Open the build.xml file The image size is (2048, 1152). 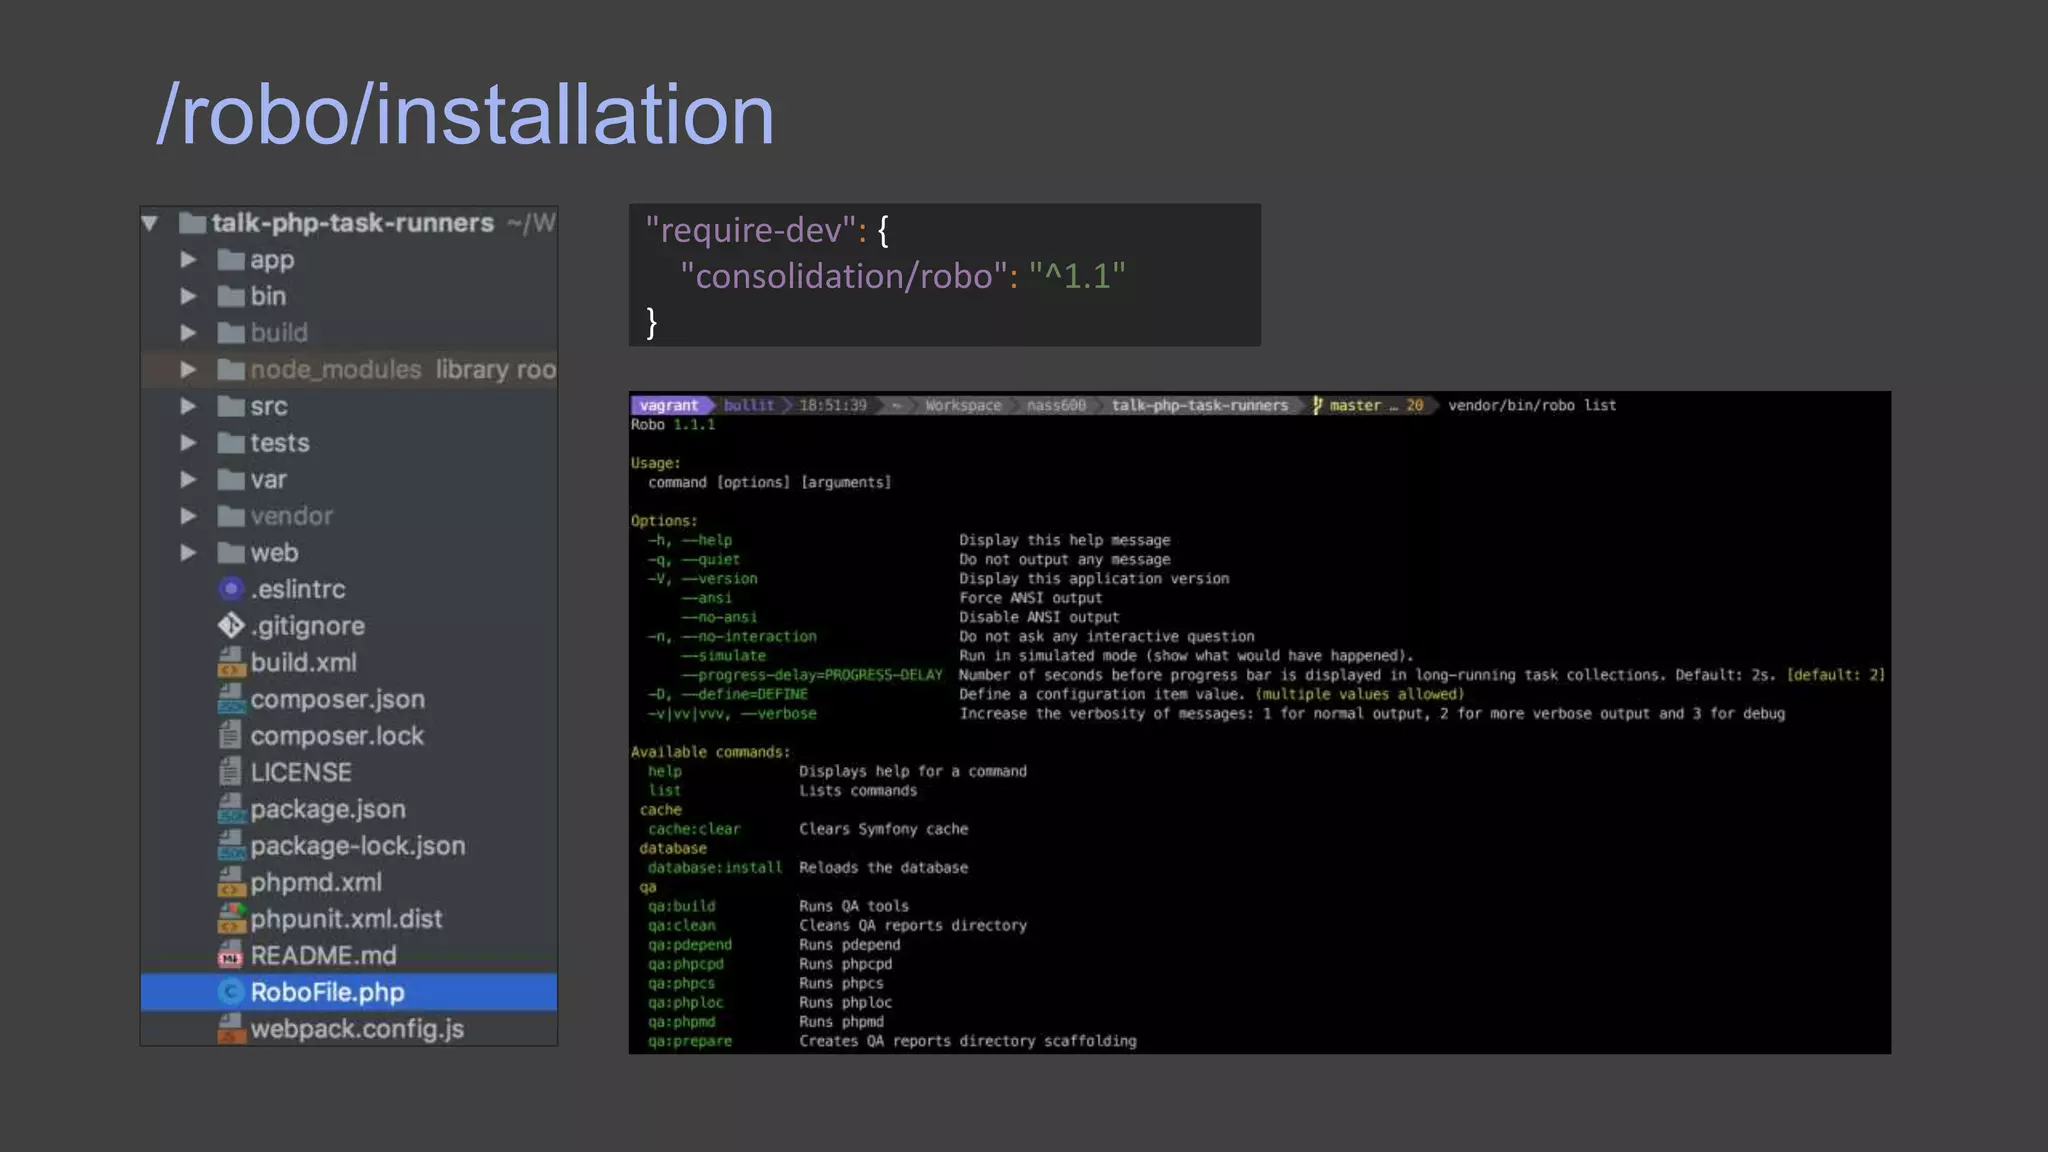point(304,662)
